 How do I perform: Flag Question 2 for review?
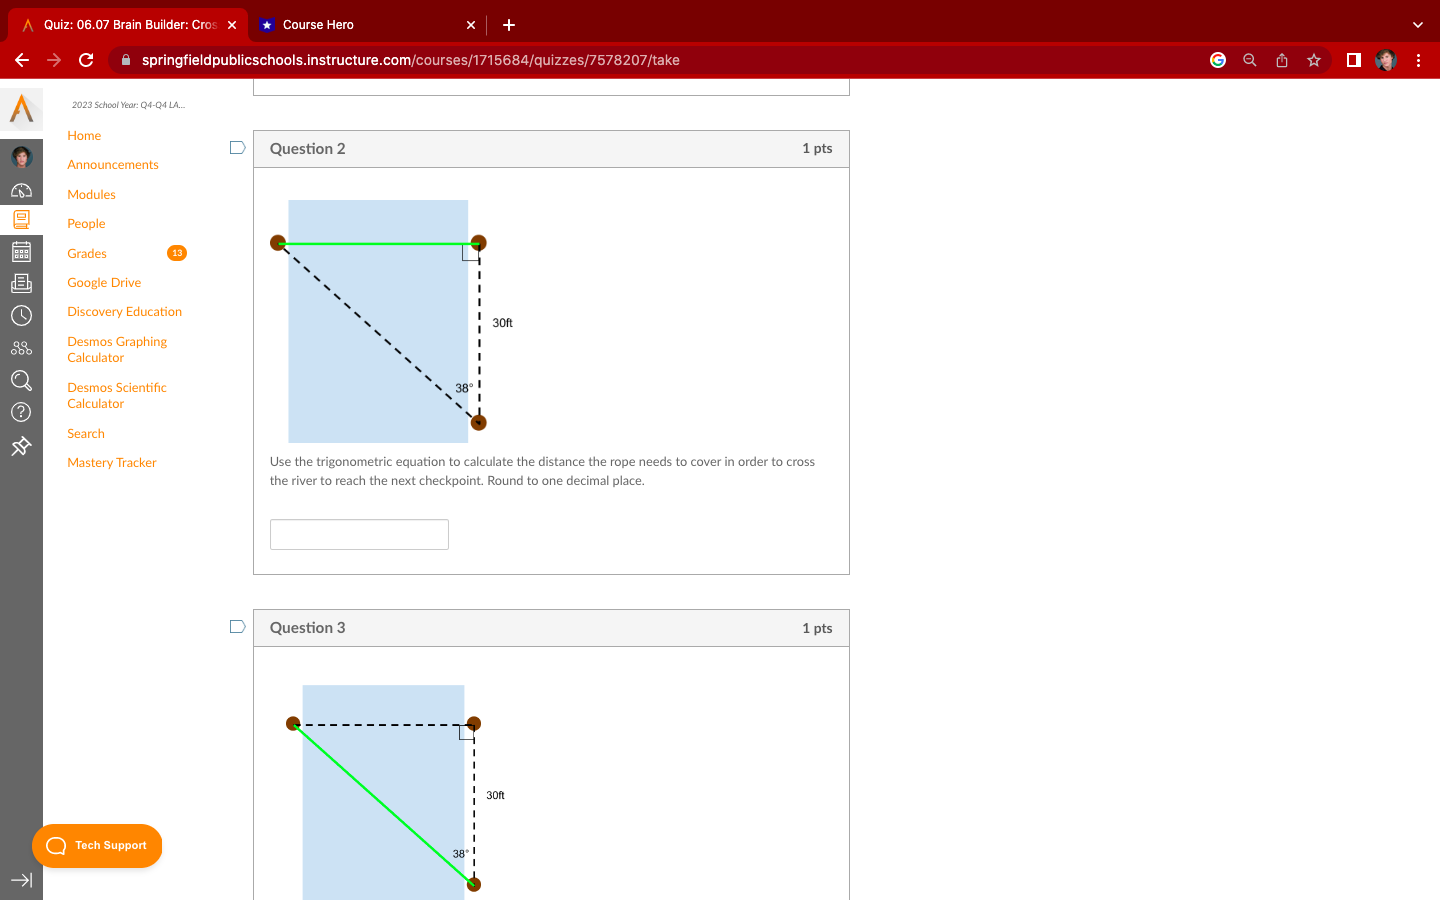click(x=237, y=148)
